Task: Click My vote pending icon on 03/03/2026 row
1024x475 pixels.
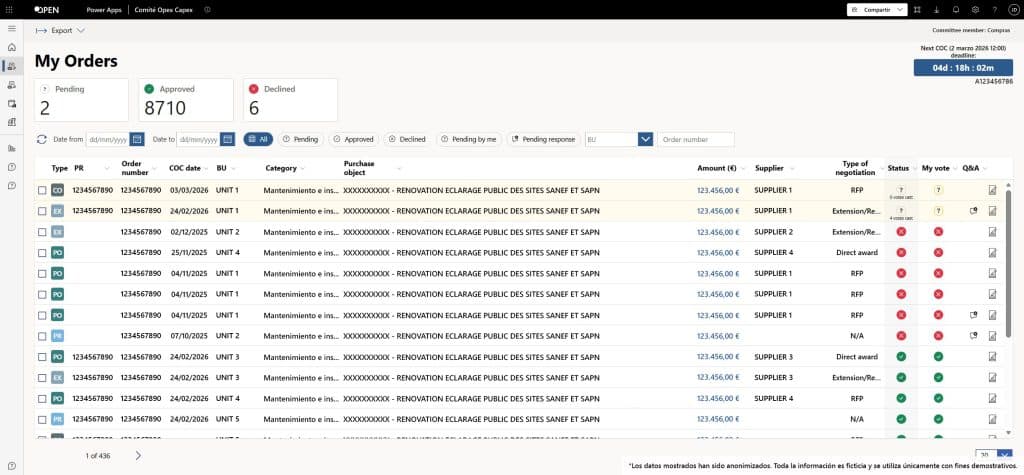Action: 938,190
